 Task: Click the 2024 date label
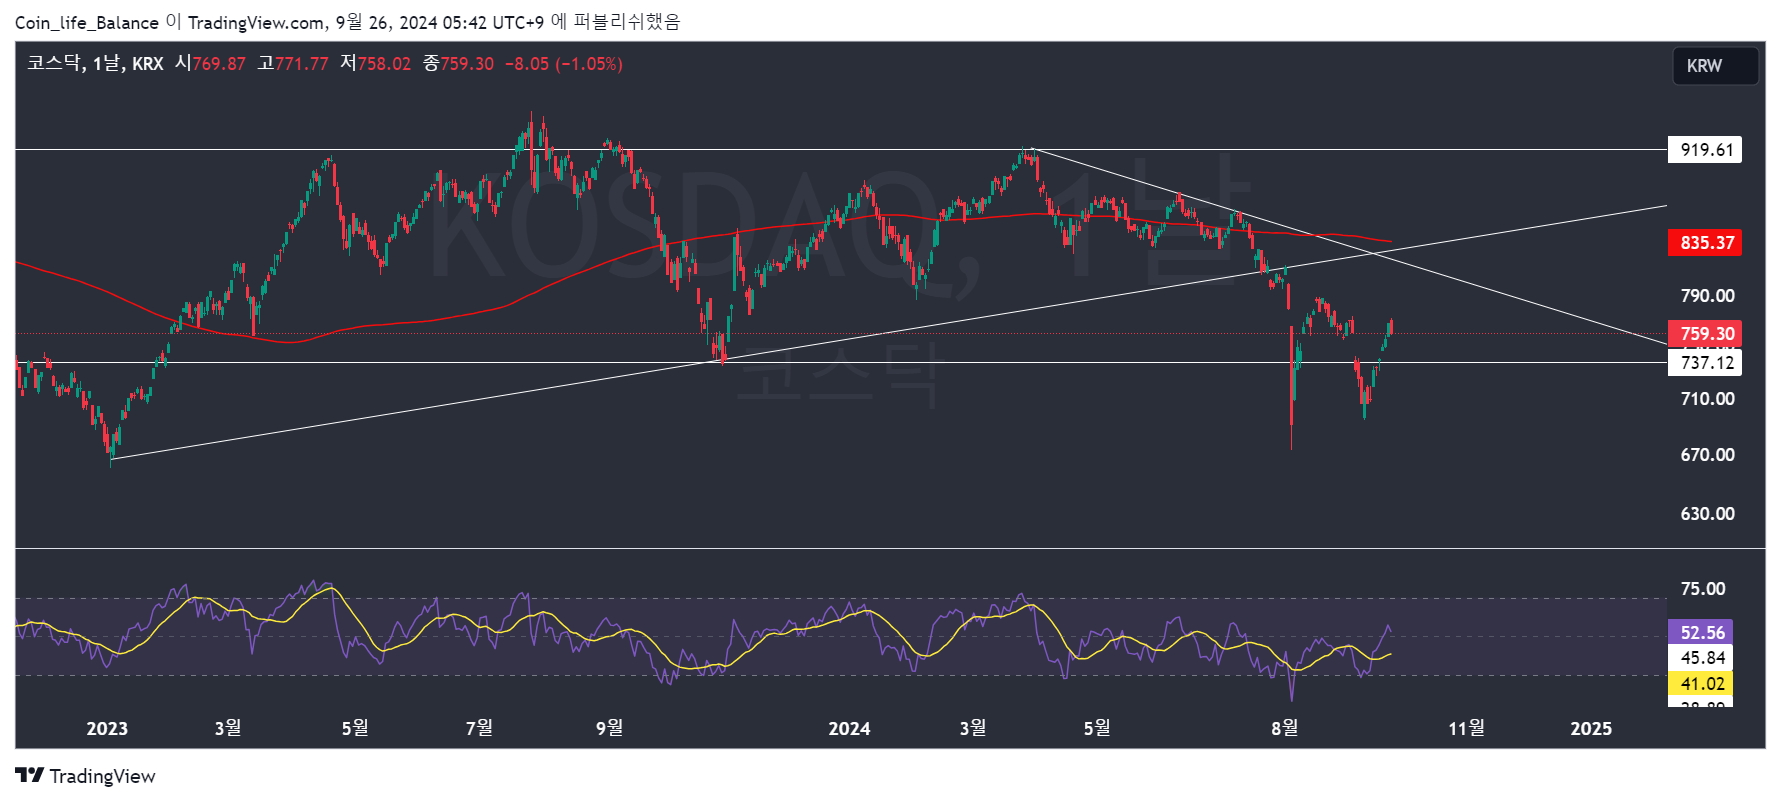(x=849, y=729)
